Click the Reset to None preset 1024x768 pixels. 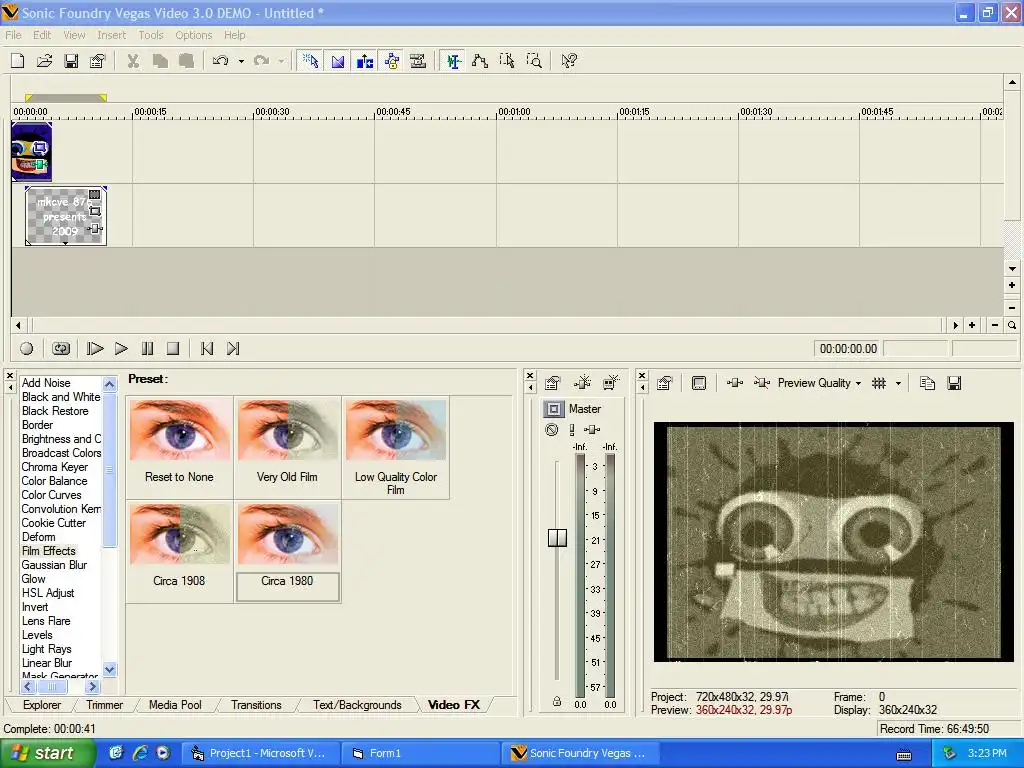[x=180, y=447]
